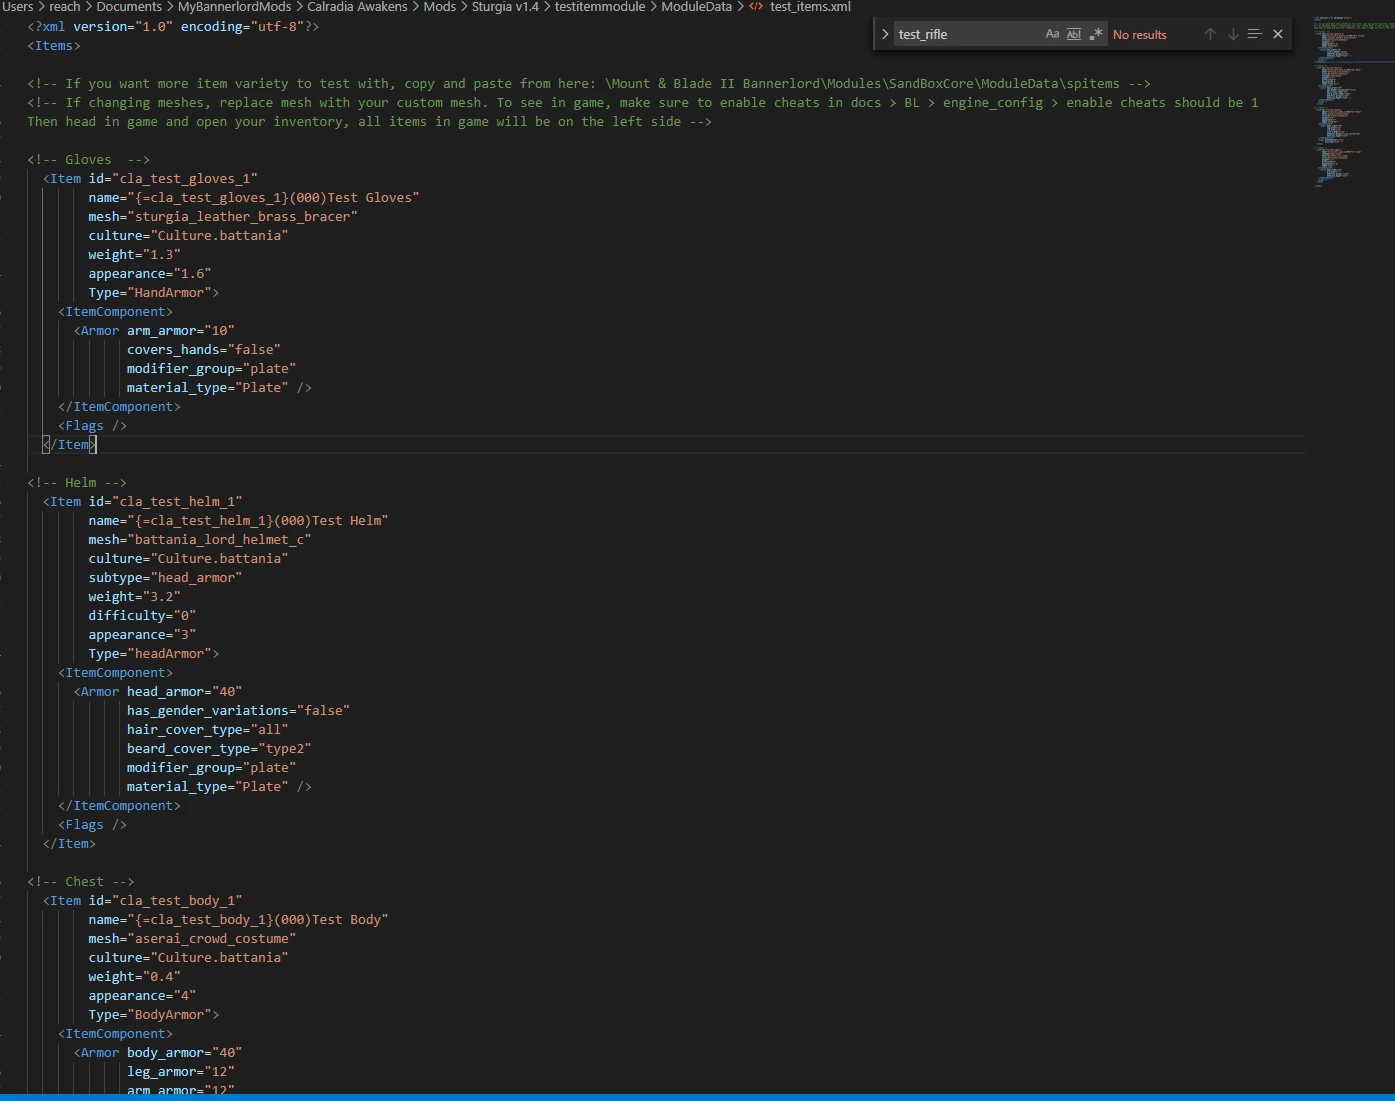
Task: Click MyBannerlordMods breadcrumb folder
Action: click(x=235, y=7)
